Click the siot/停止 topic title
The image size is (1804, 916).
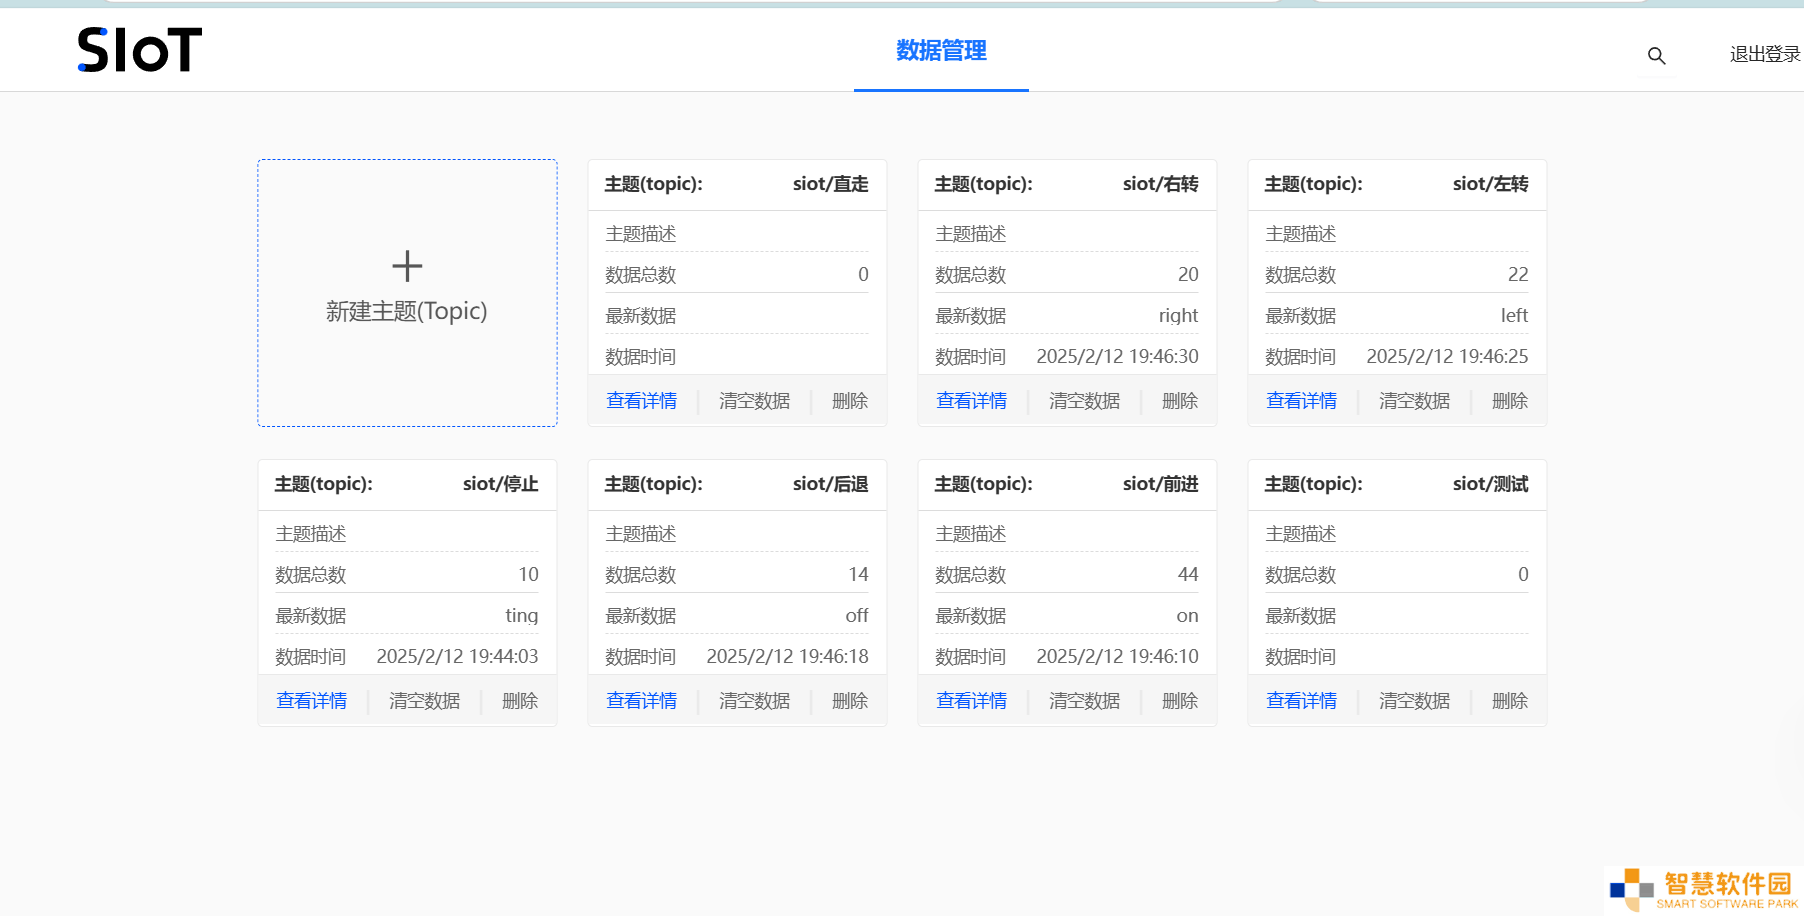coord(500,484)
